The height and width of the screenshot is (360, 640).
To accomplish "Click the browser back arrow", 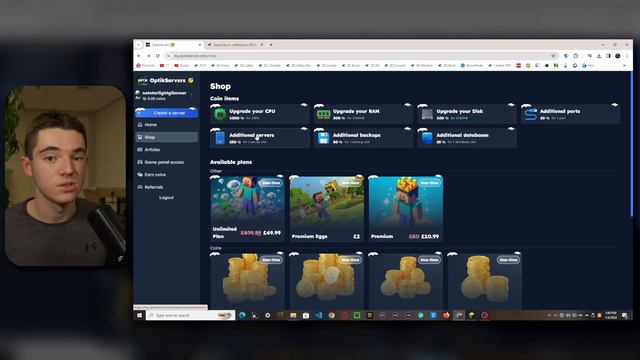I will (139, 56).
